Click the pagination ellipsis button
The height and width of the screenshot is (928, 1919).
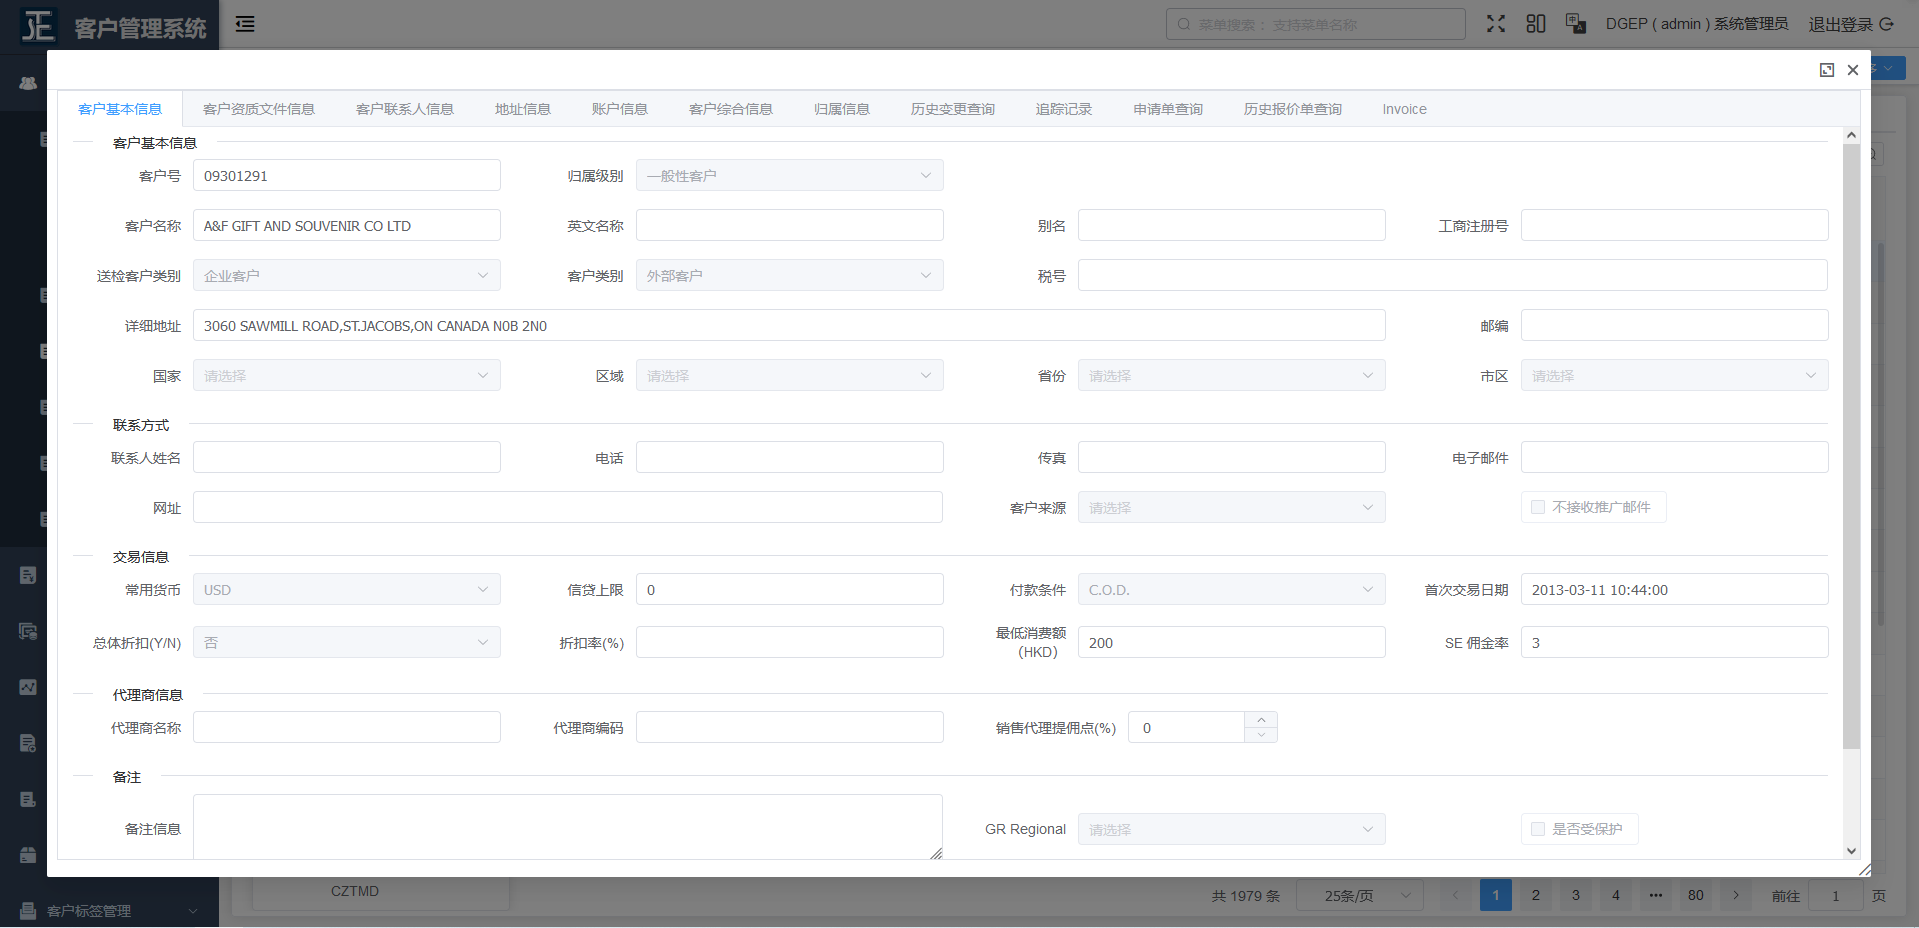[1656, 895]
